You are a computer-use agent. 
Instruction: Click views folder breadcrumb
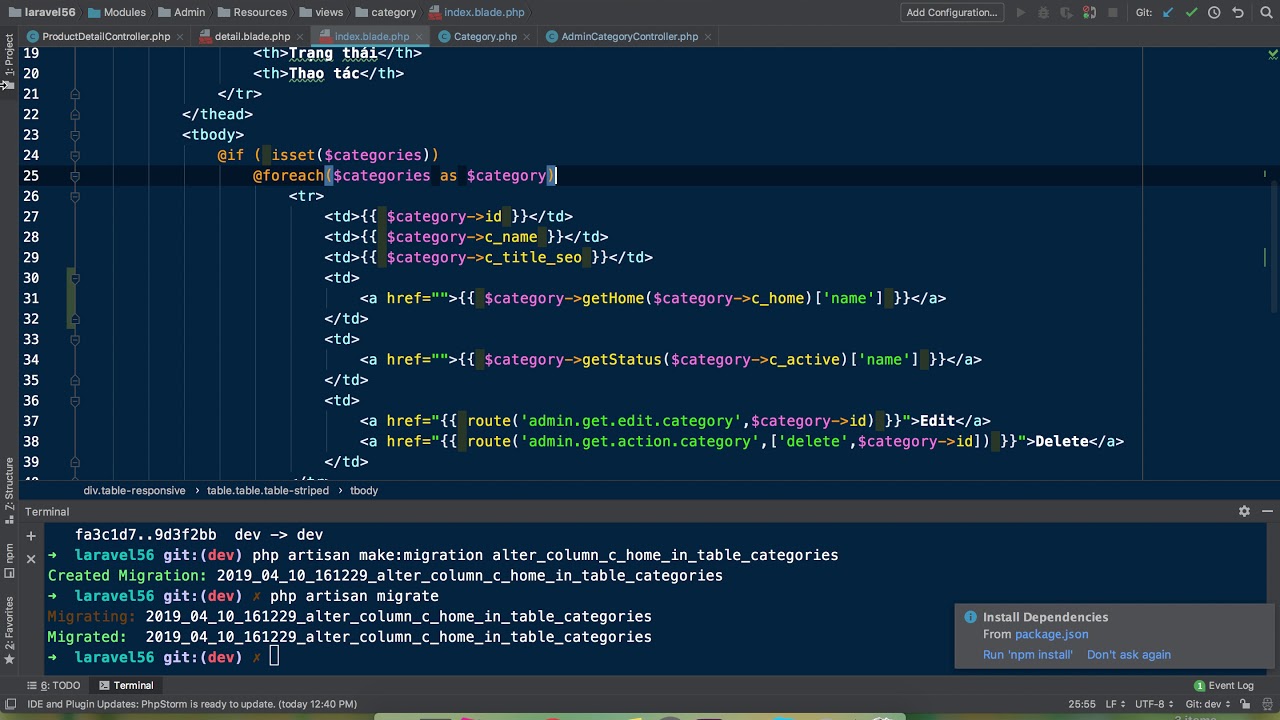coord(321,13)
